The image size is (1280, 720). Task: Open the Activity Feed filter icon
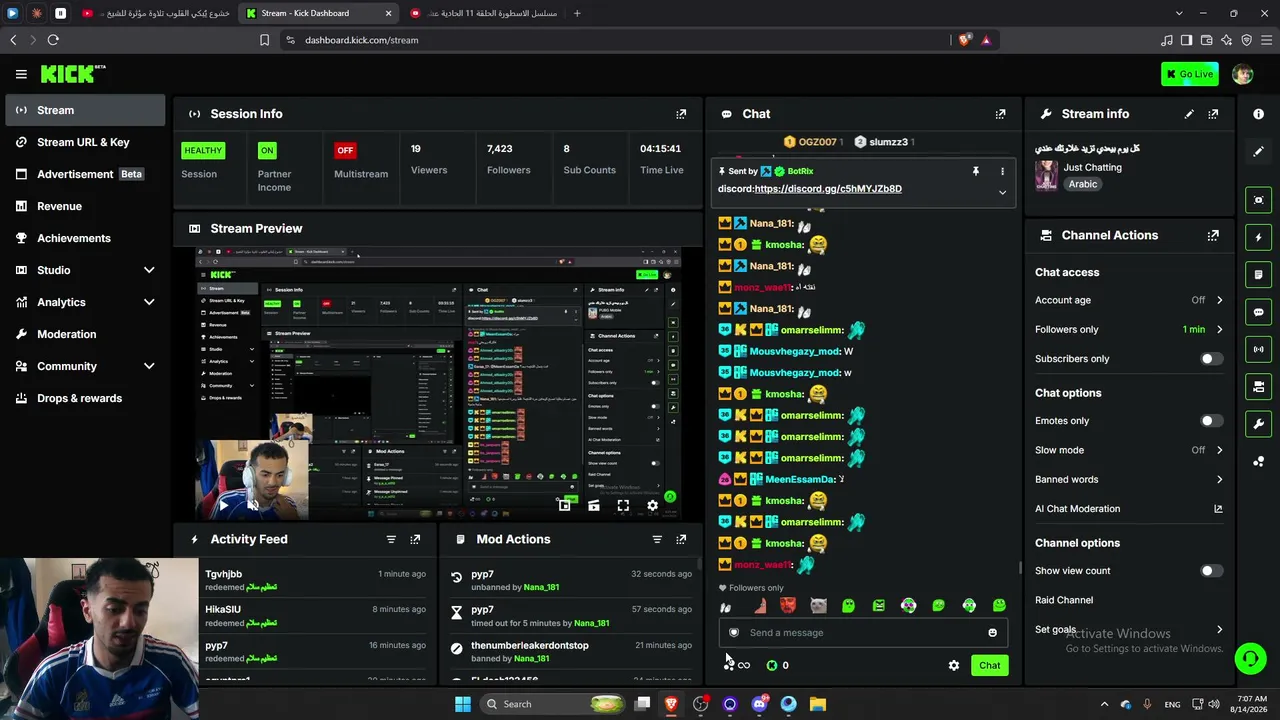[x=391, y=539]
